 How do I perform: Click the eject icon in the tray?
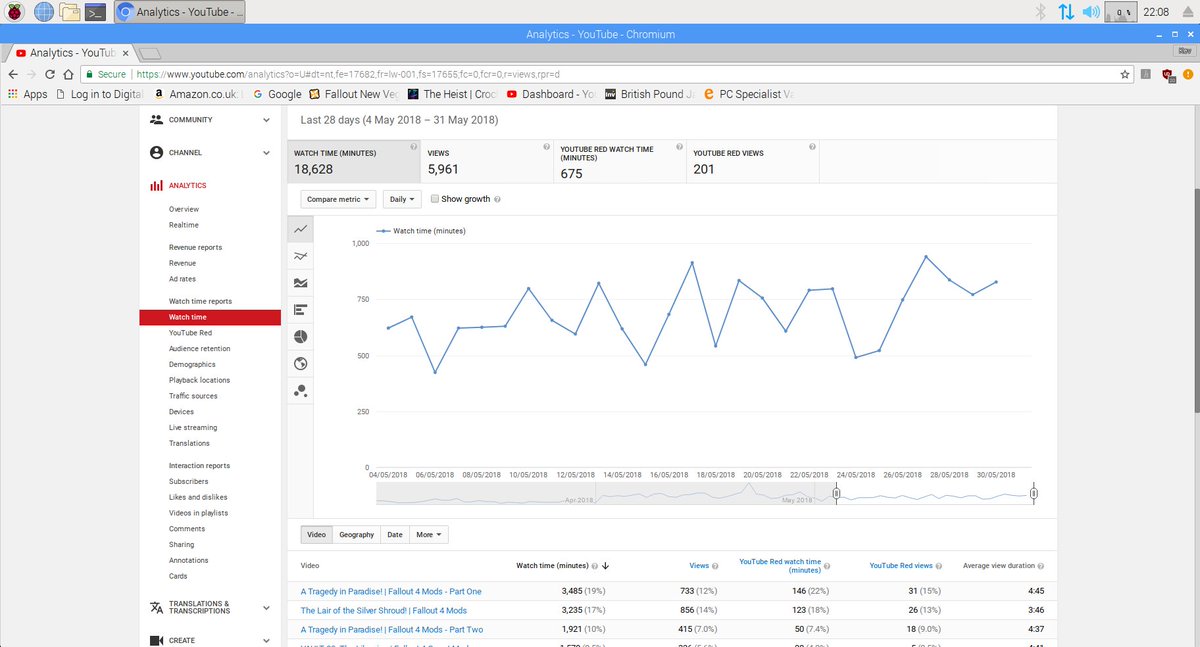coord(1186,12)
